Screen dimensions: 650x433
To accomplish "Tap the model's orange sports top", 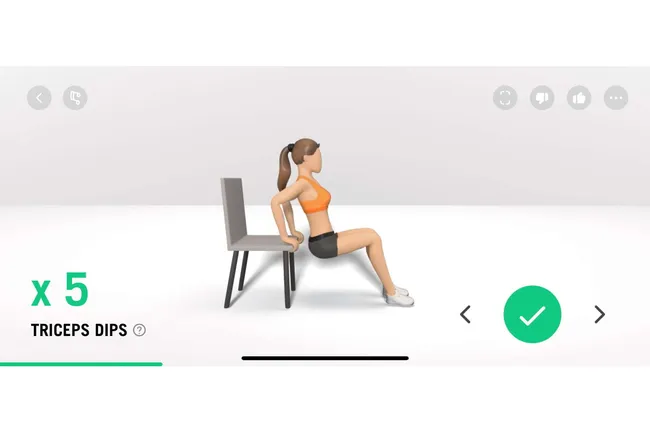I will click(315, 196).
